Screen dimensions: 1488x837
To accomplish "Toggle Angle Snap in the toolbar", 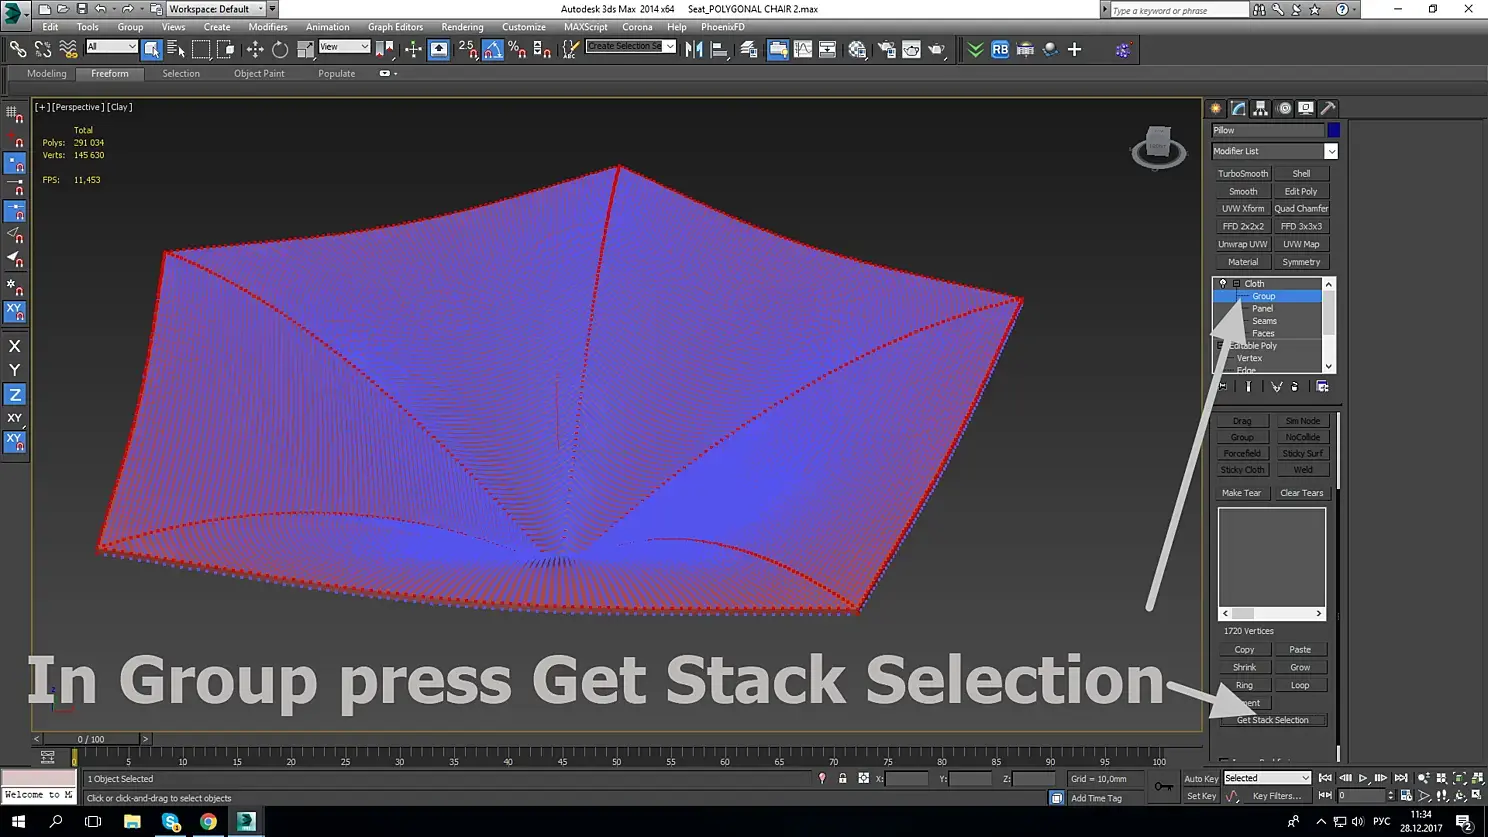I will pos(493,49).
